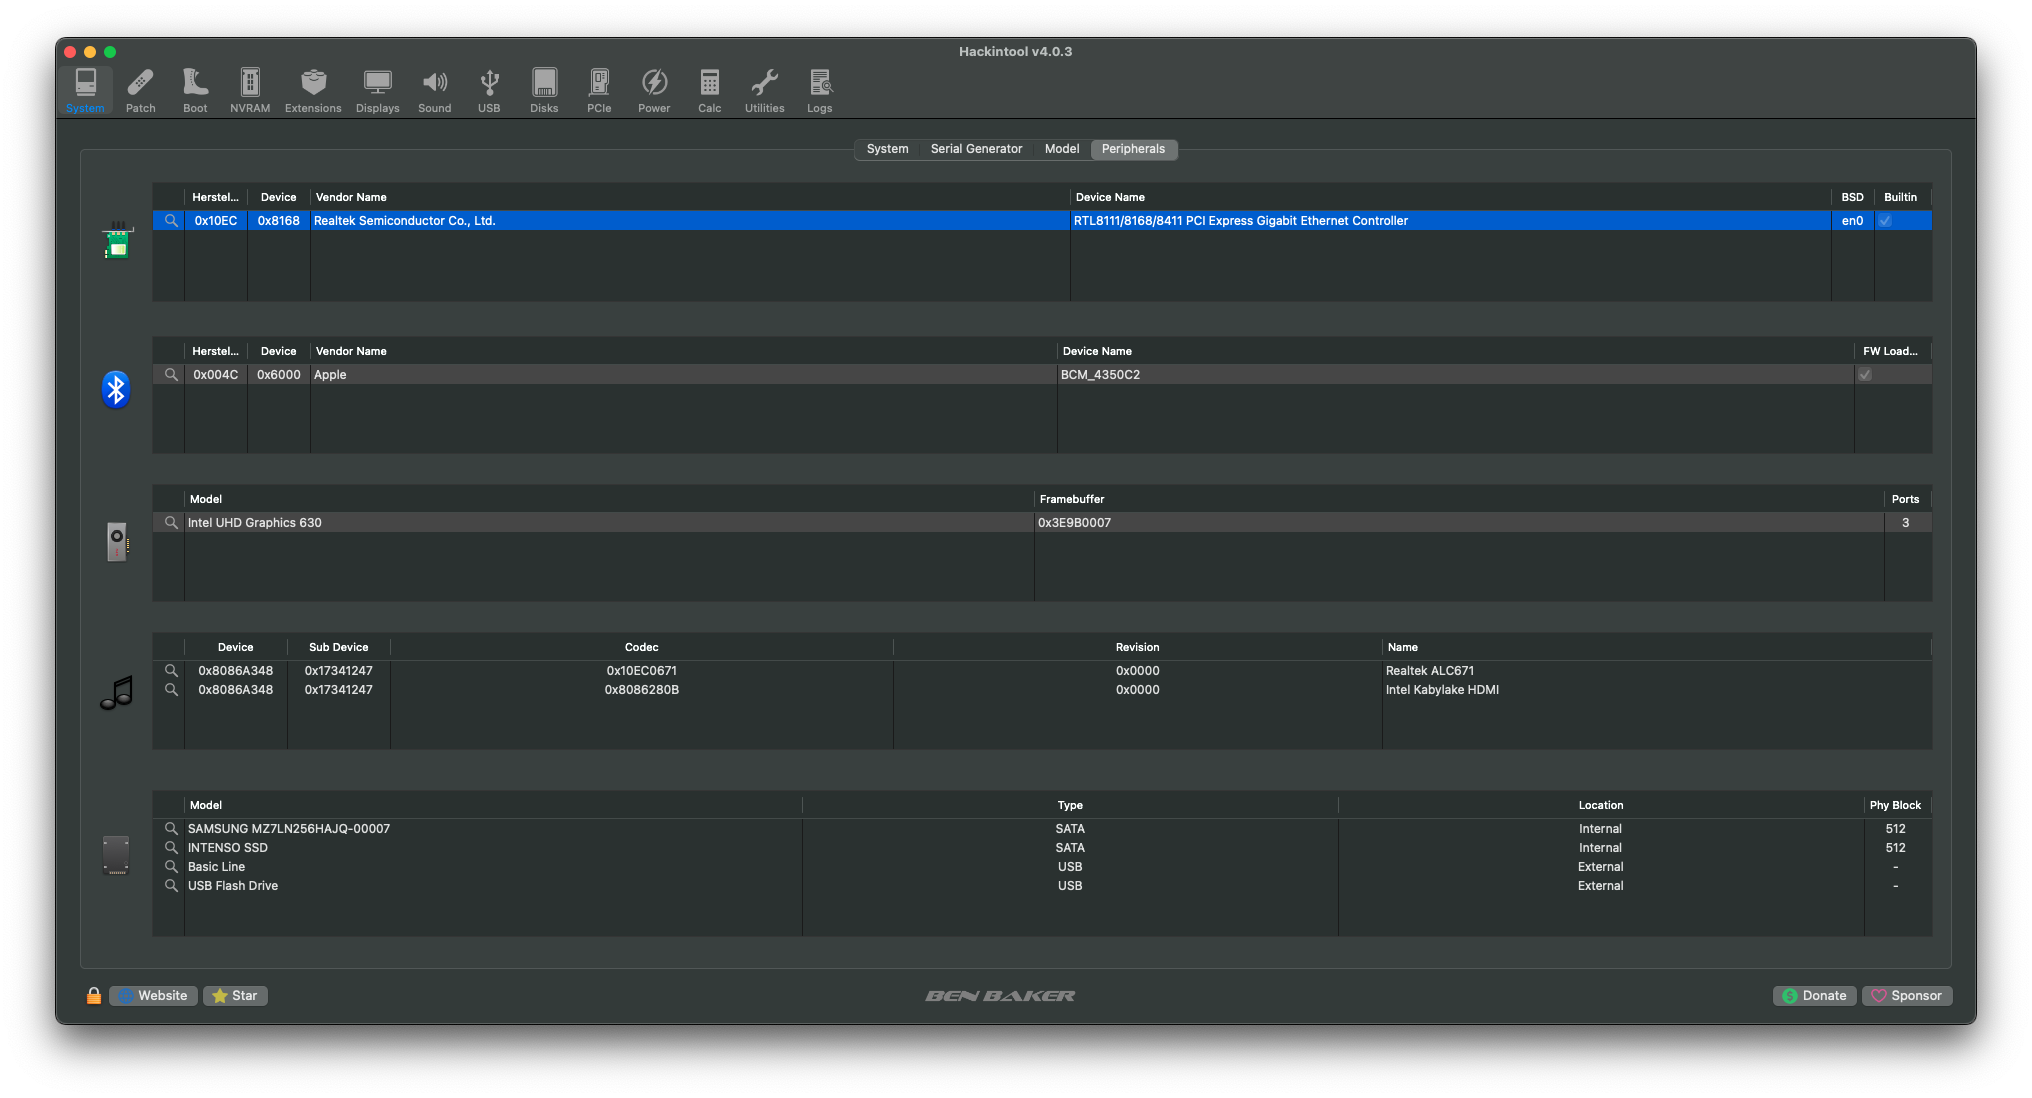
Task: Open the Extensions toolbar section
Action: click(313, 90)
